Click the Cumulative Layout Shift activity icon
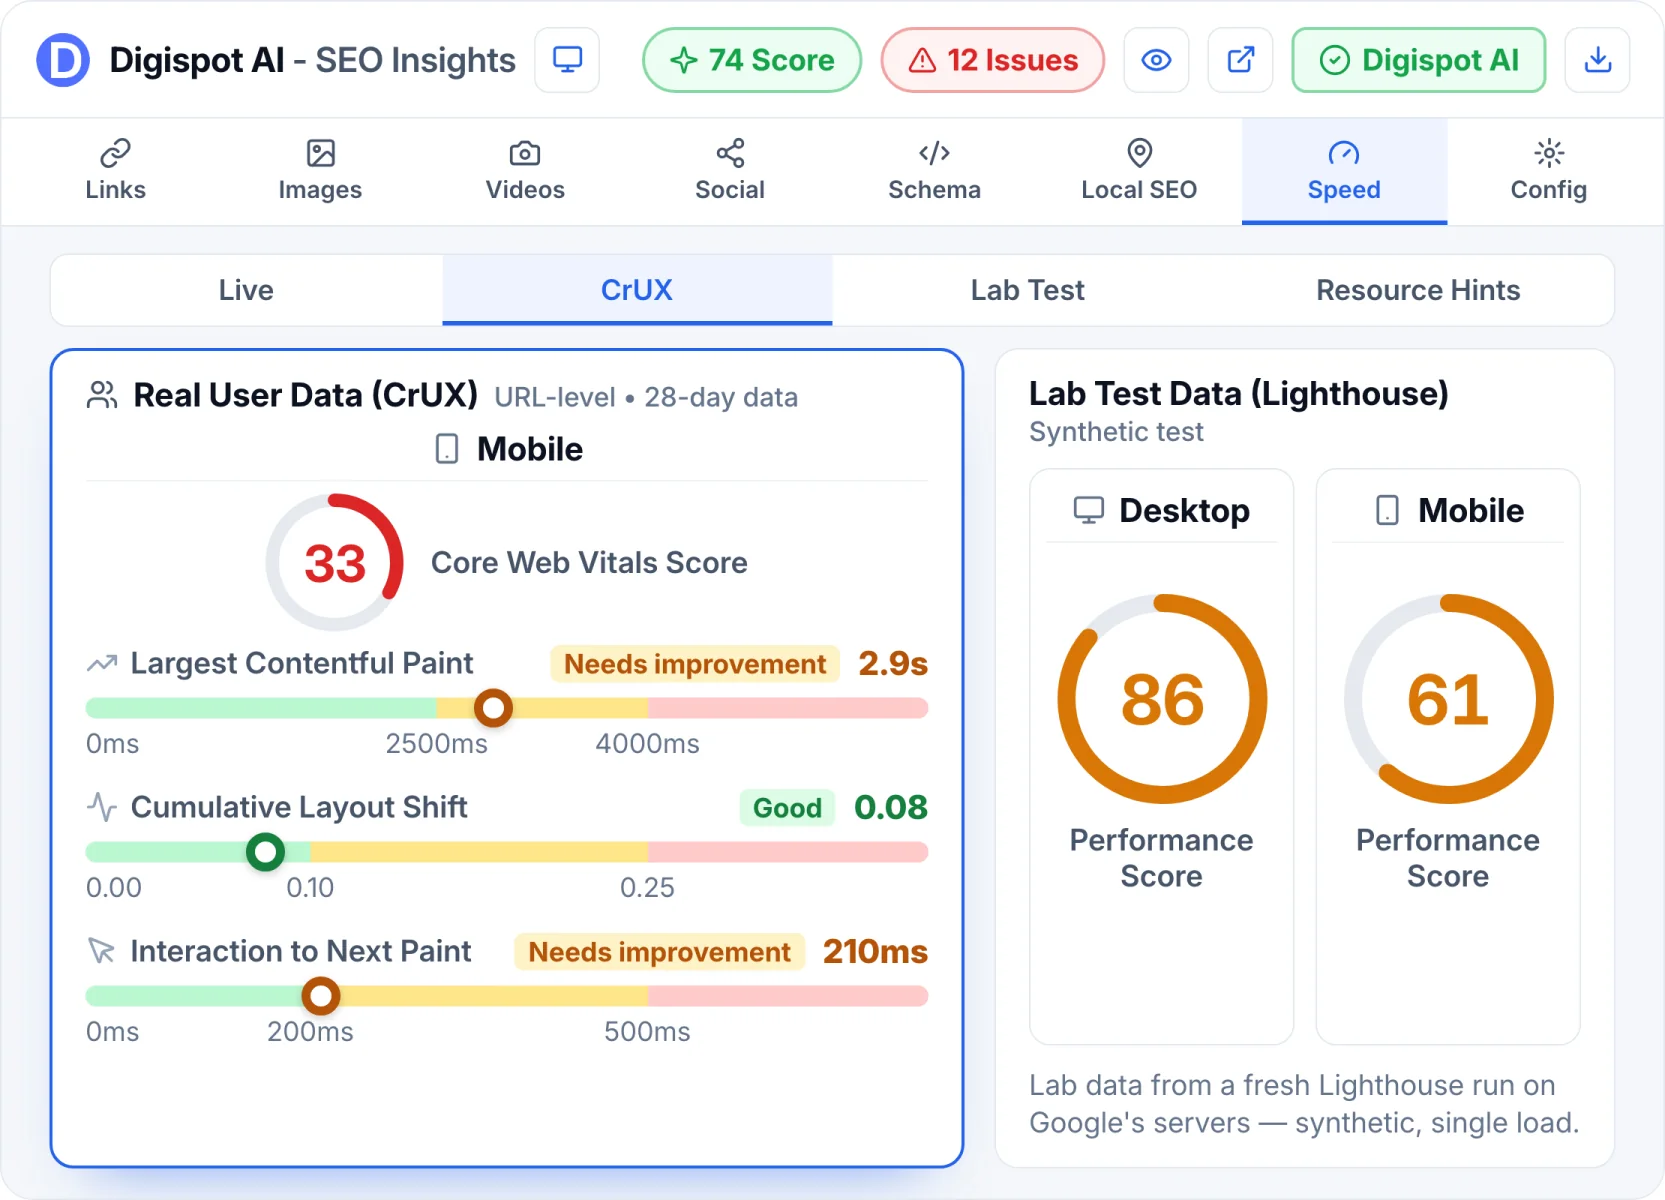 (x=102, y=807)
